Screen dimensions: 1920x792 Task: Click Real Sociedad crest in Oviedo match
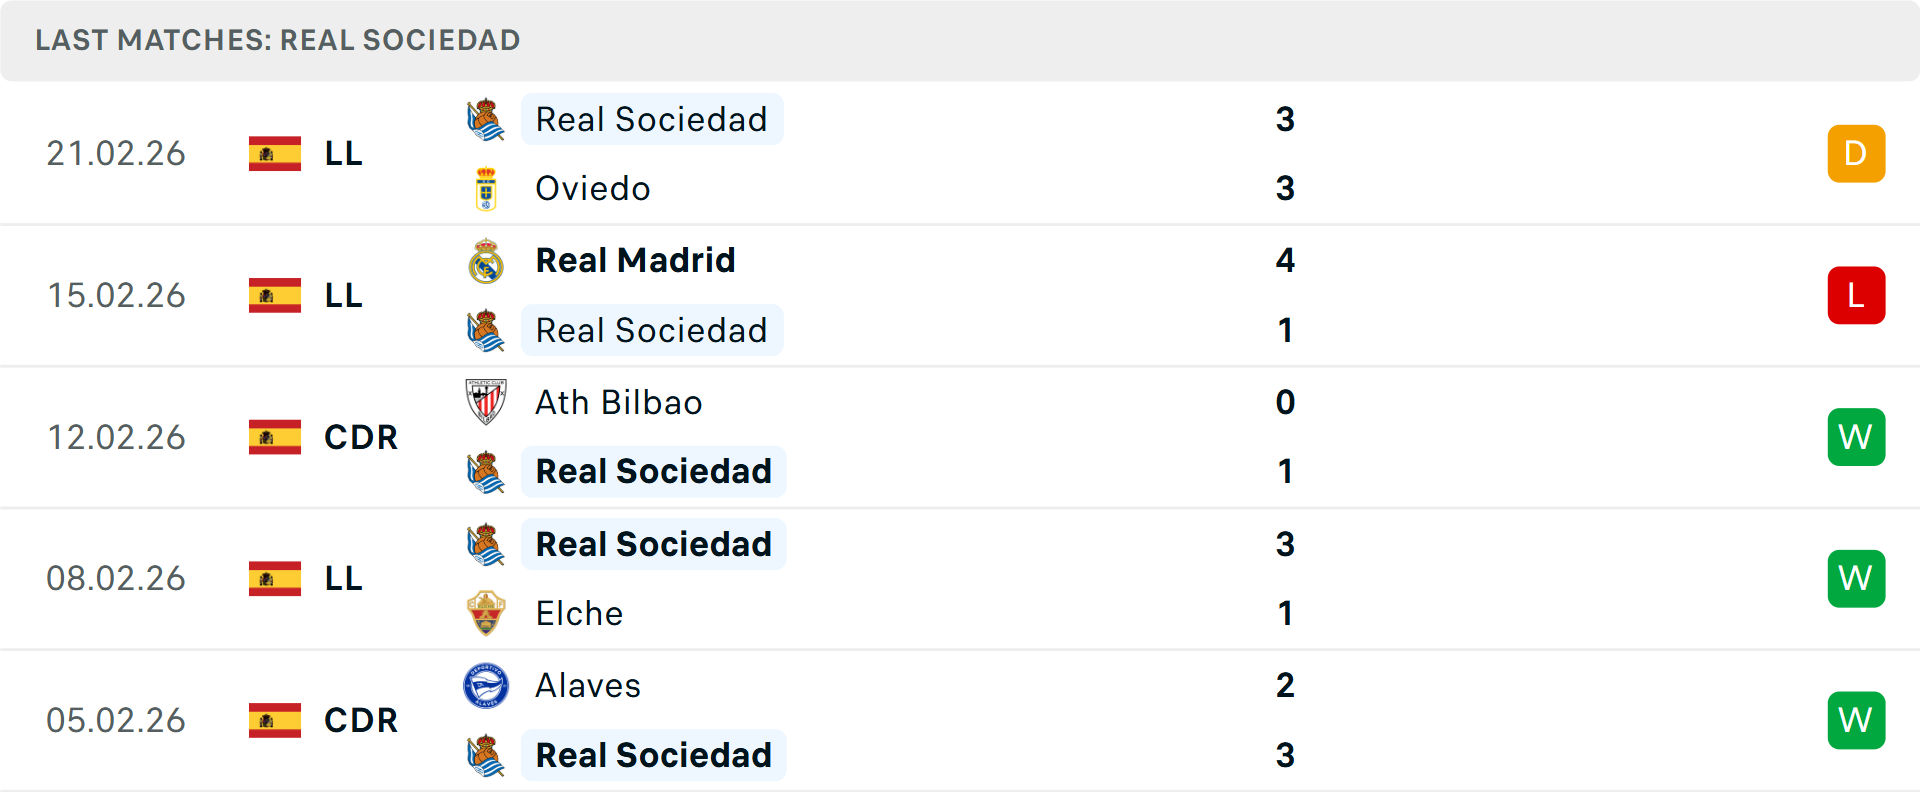[486, 120]
